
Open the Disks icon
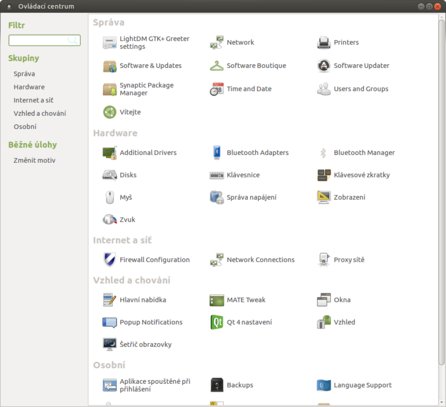(x=110, y=175)
